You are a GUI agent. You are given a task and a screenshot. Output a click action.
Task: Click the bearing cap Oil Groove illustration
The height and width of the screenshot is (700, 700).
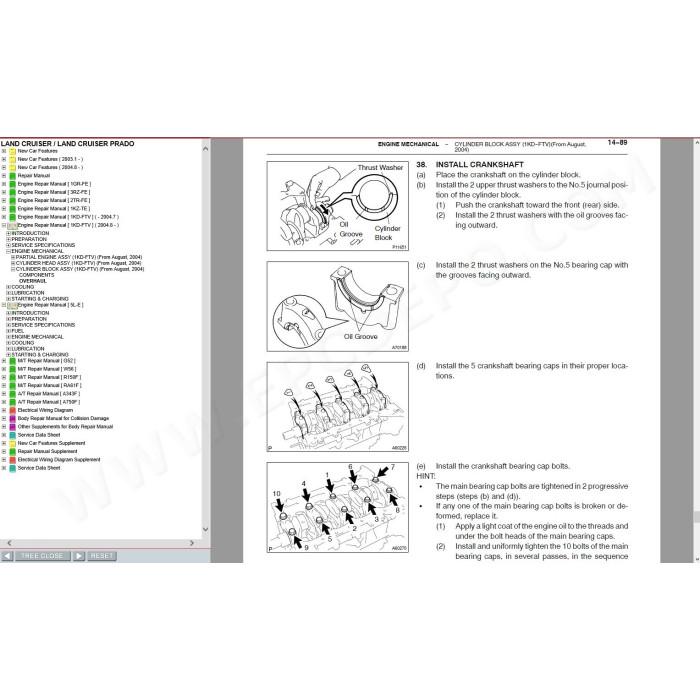(x=338, y=307)
